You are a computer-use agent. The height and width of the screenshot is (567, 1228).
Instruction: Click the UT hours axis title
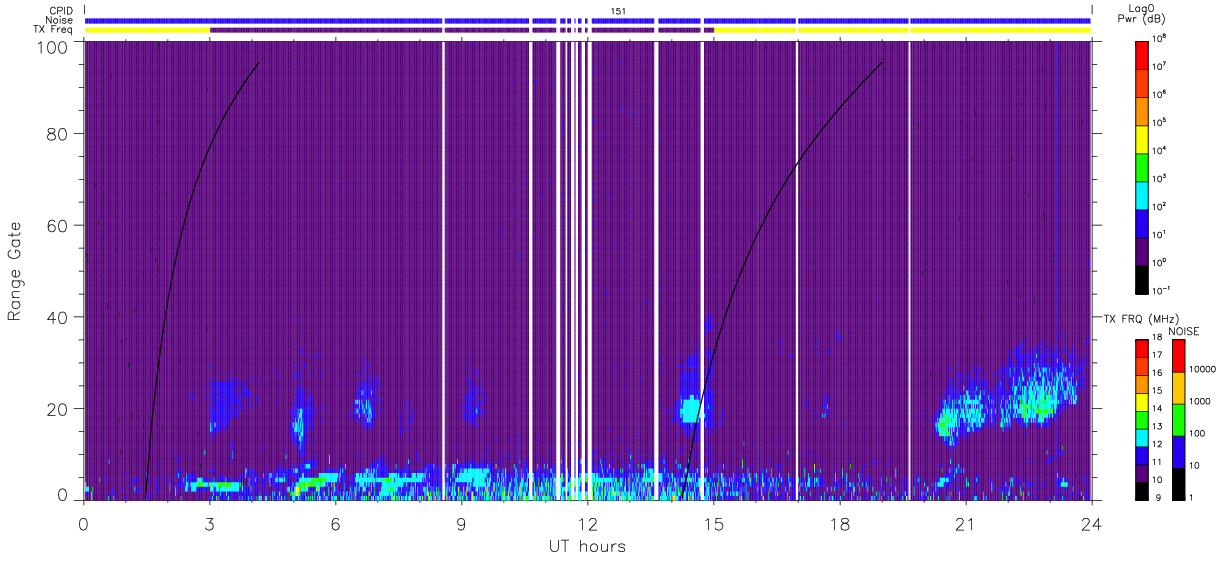pyautogui.click(x=587, y=546)
